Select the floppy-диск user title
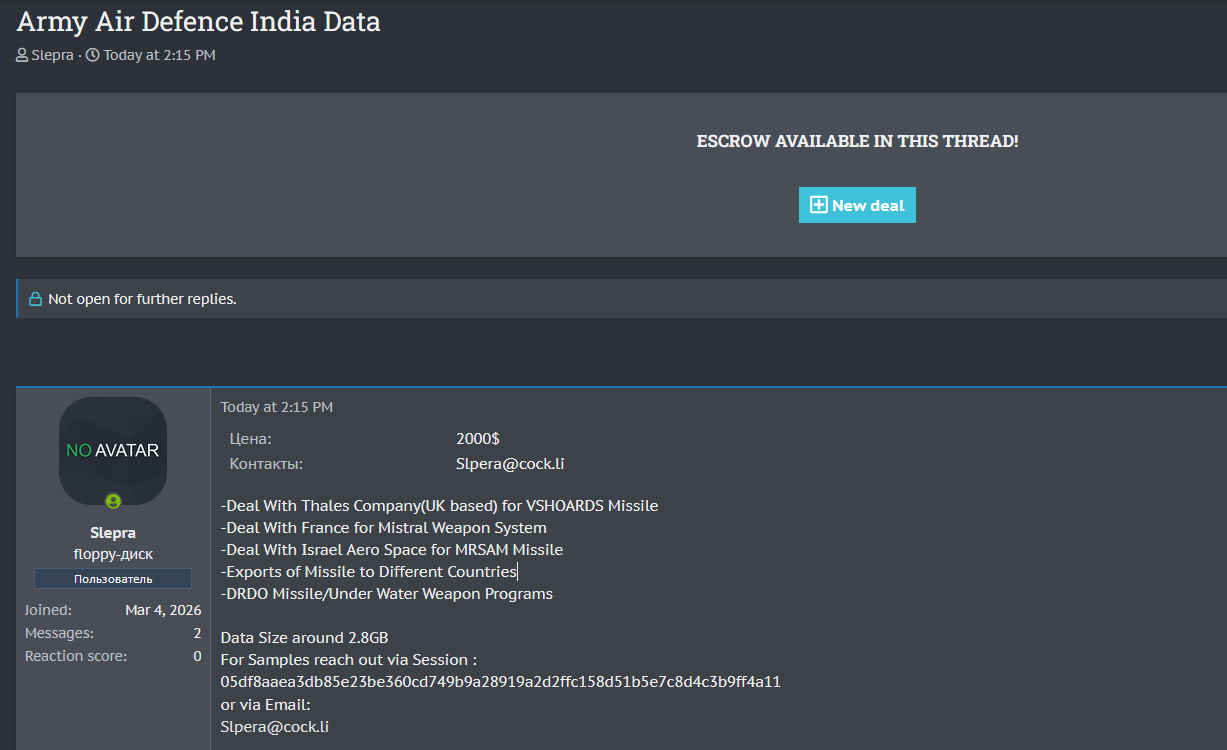 pyautogui.click(x=113, y=554)
